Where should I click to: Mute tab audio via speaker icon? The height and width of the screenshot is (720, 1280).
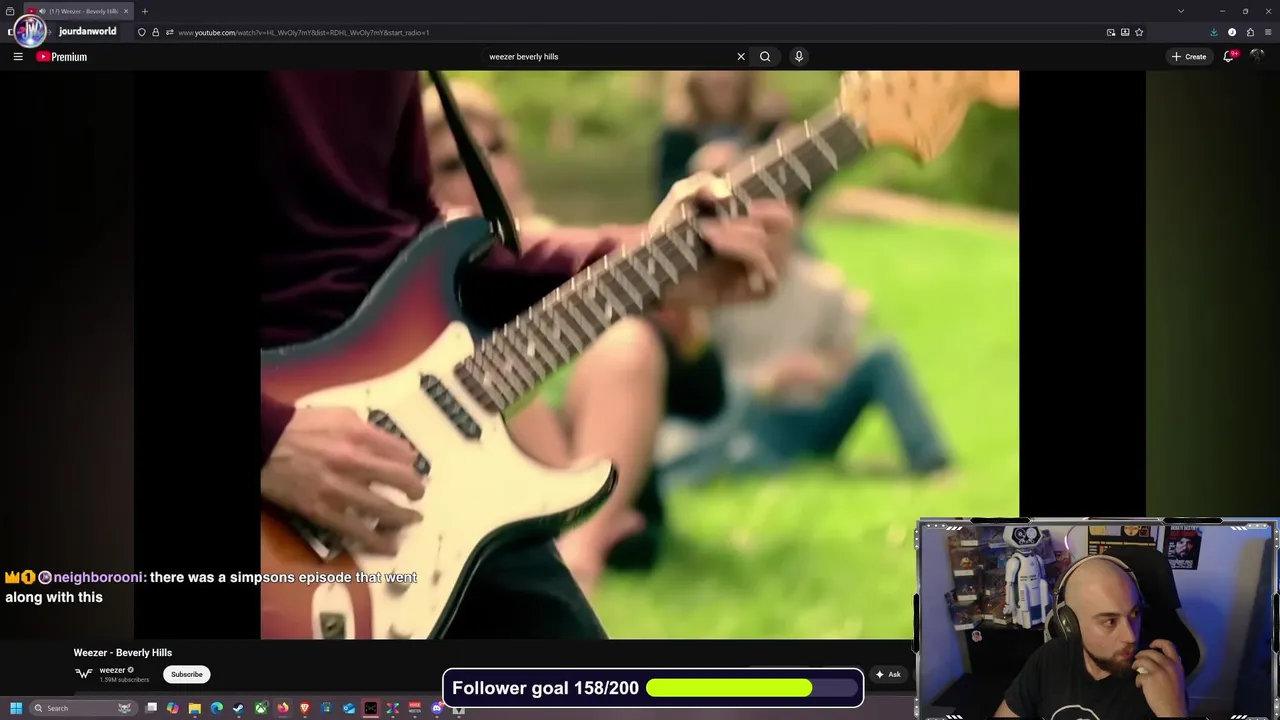point(42,11)
